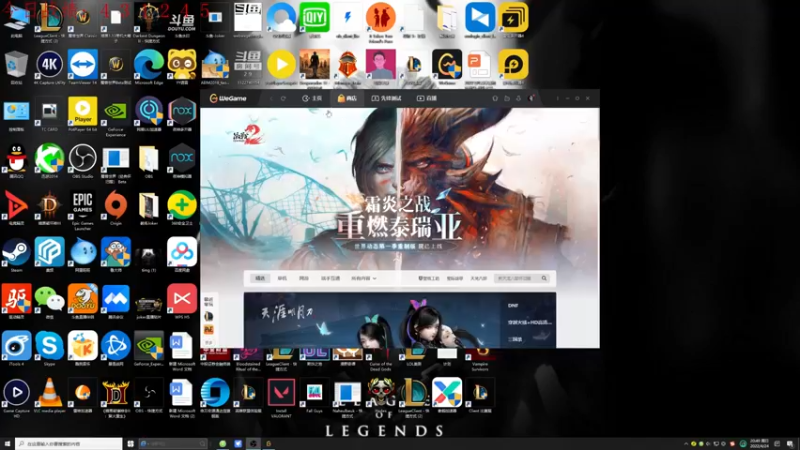The height and width of the screenshot is (450, 800).
Task: Open the Baidu Netdisk shortcut
Action: (182, 255)
